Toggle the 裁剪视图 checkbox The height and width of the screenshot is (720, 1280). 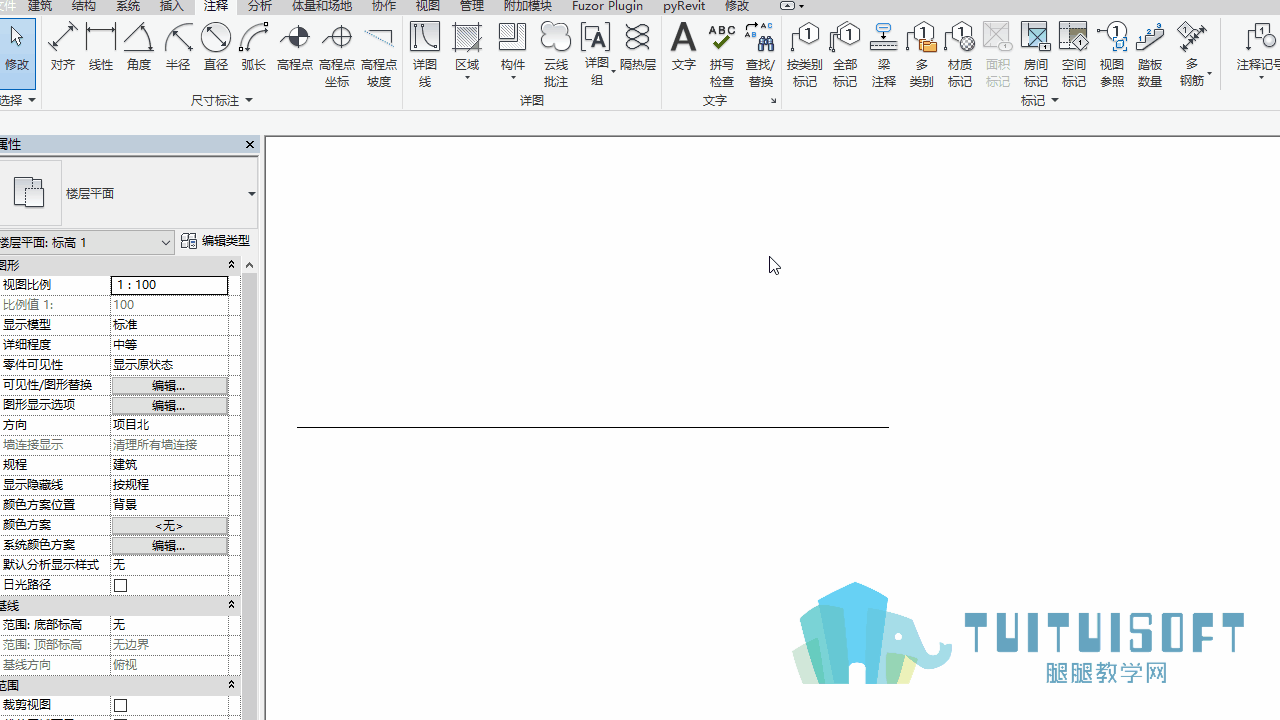tap(120, 705)
